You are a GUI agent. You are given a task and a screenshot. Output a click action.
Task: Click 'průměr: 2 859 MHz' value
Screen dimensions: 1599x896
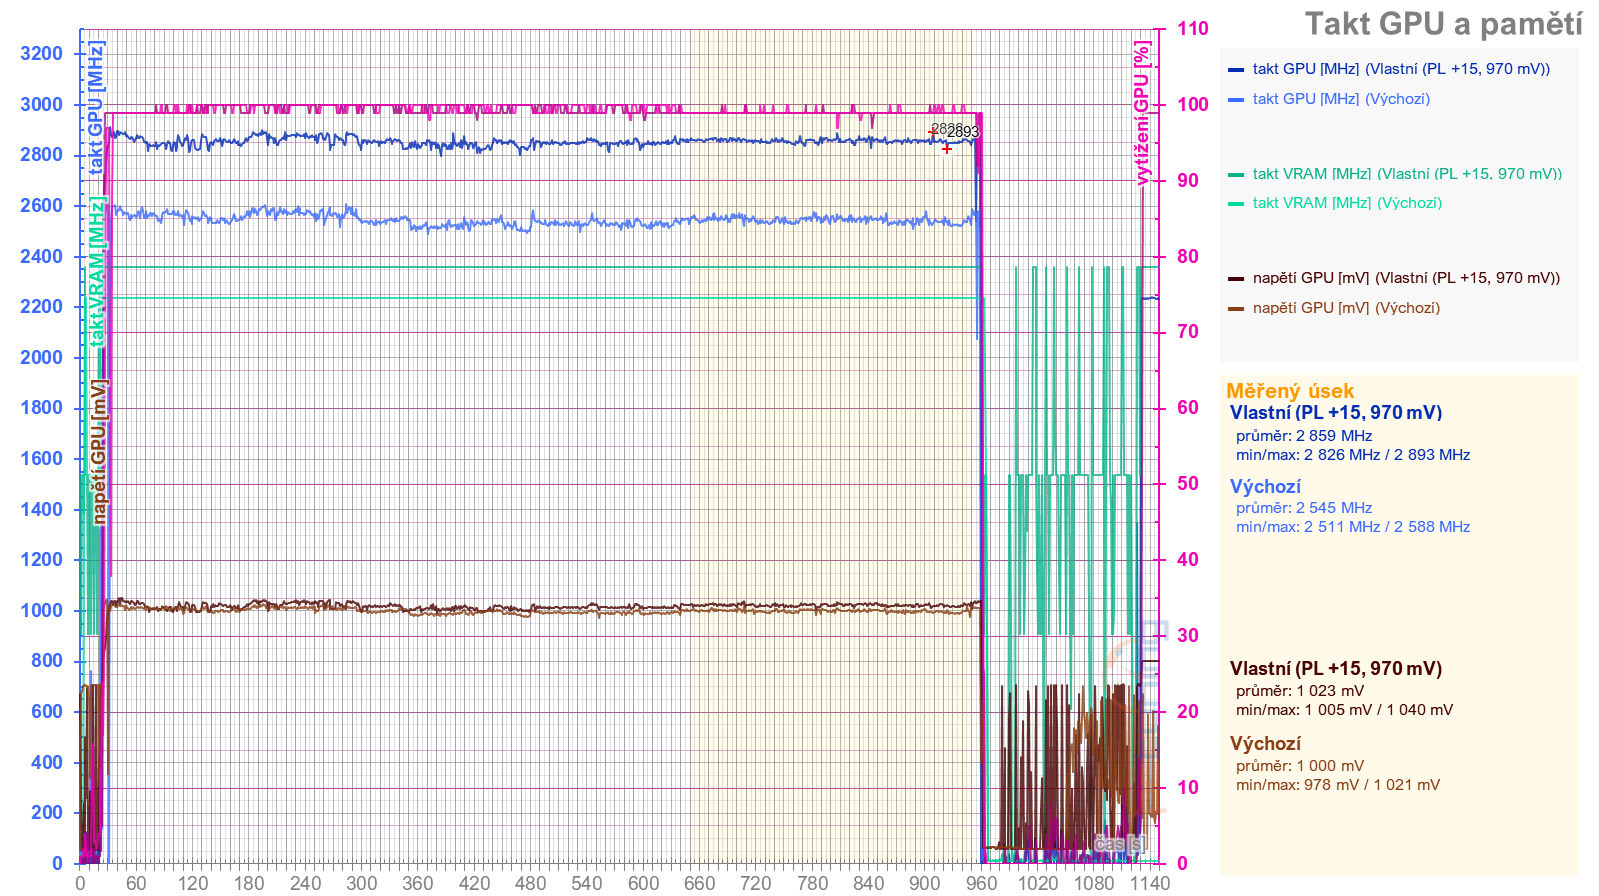[x=1304, y=436]
